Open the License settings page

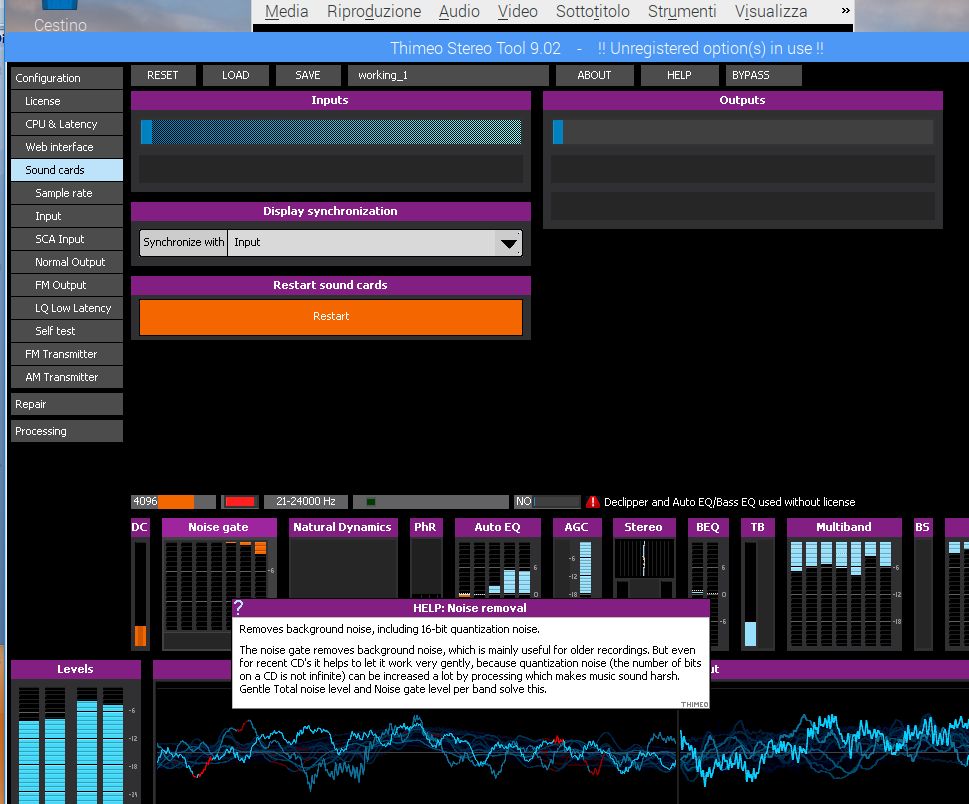tap(67, 101)
